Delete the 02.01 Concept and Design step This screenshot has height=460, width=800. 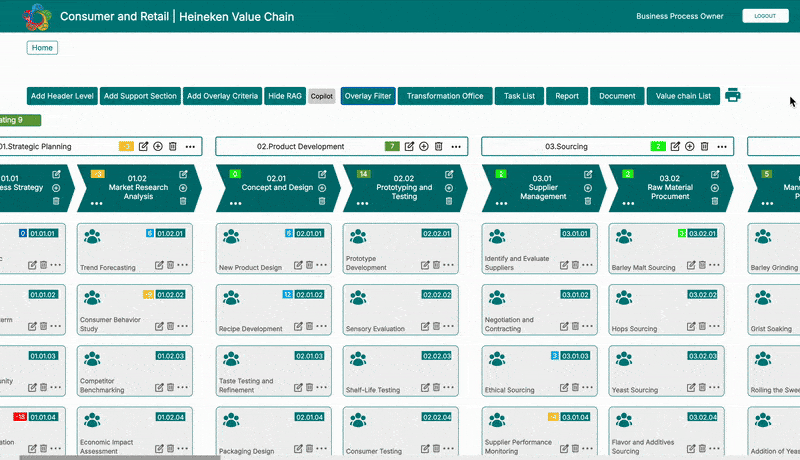(322, 201)
